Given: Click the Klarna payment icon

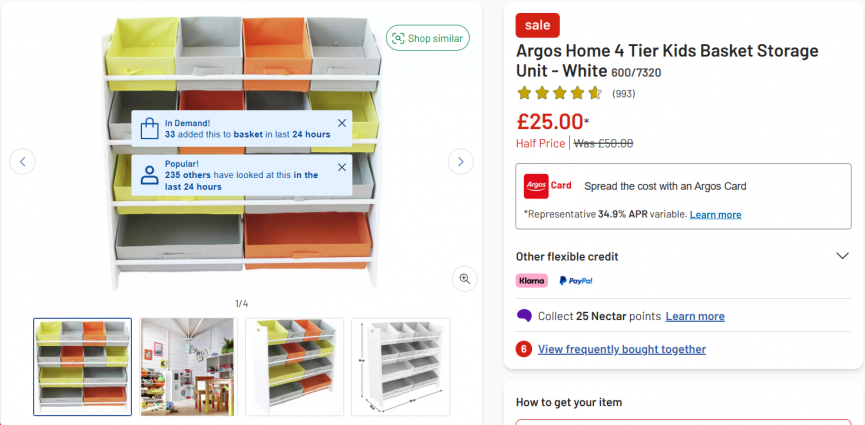Looking at the screenshot, I should click(532, 281).
